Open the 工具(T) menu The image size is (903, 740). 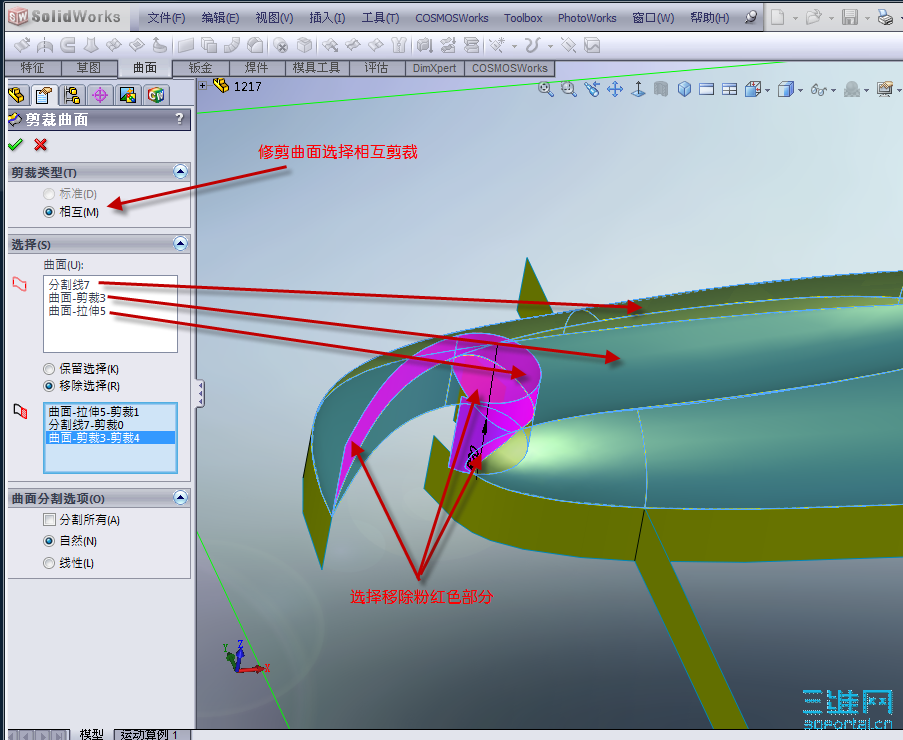tap(380, 18)
